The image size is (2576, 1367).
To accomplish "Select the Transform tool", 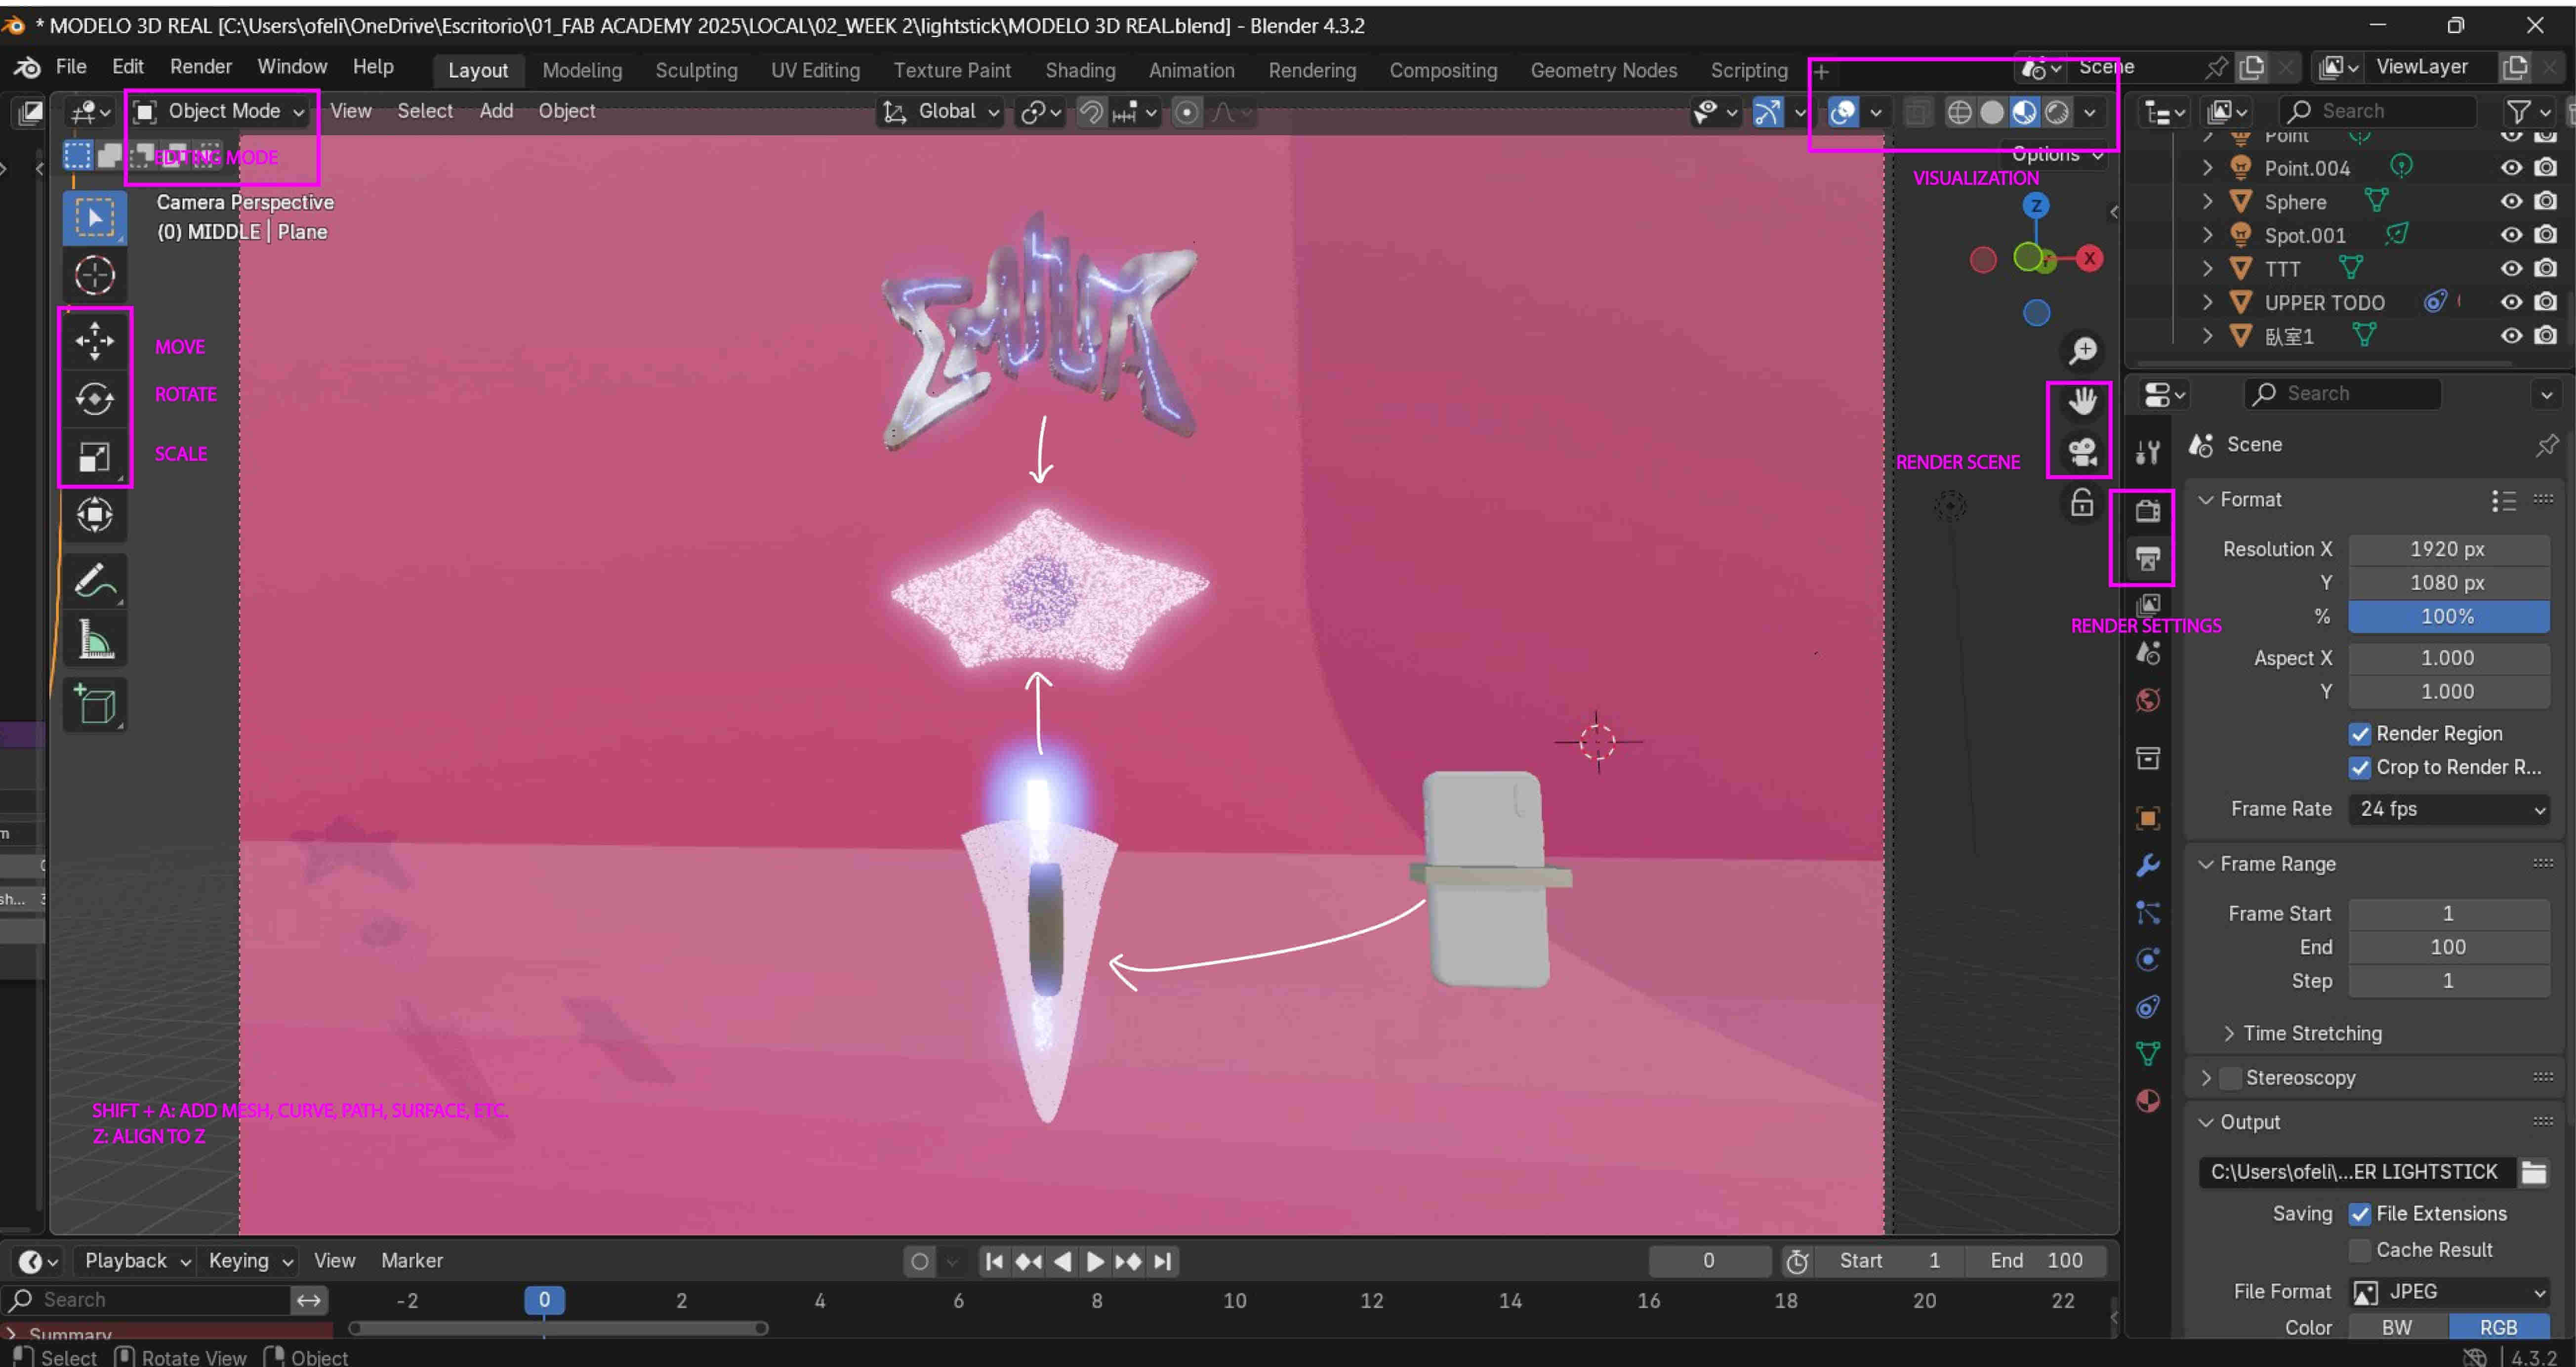I will 95,515.
